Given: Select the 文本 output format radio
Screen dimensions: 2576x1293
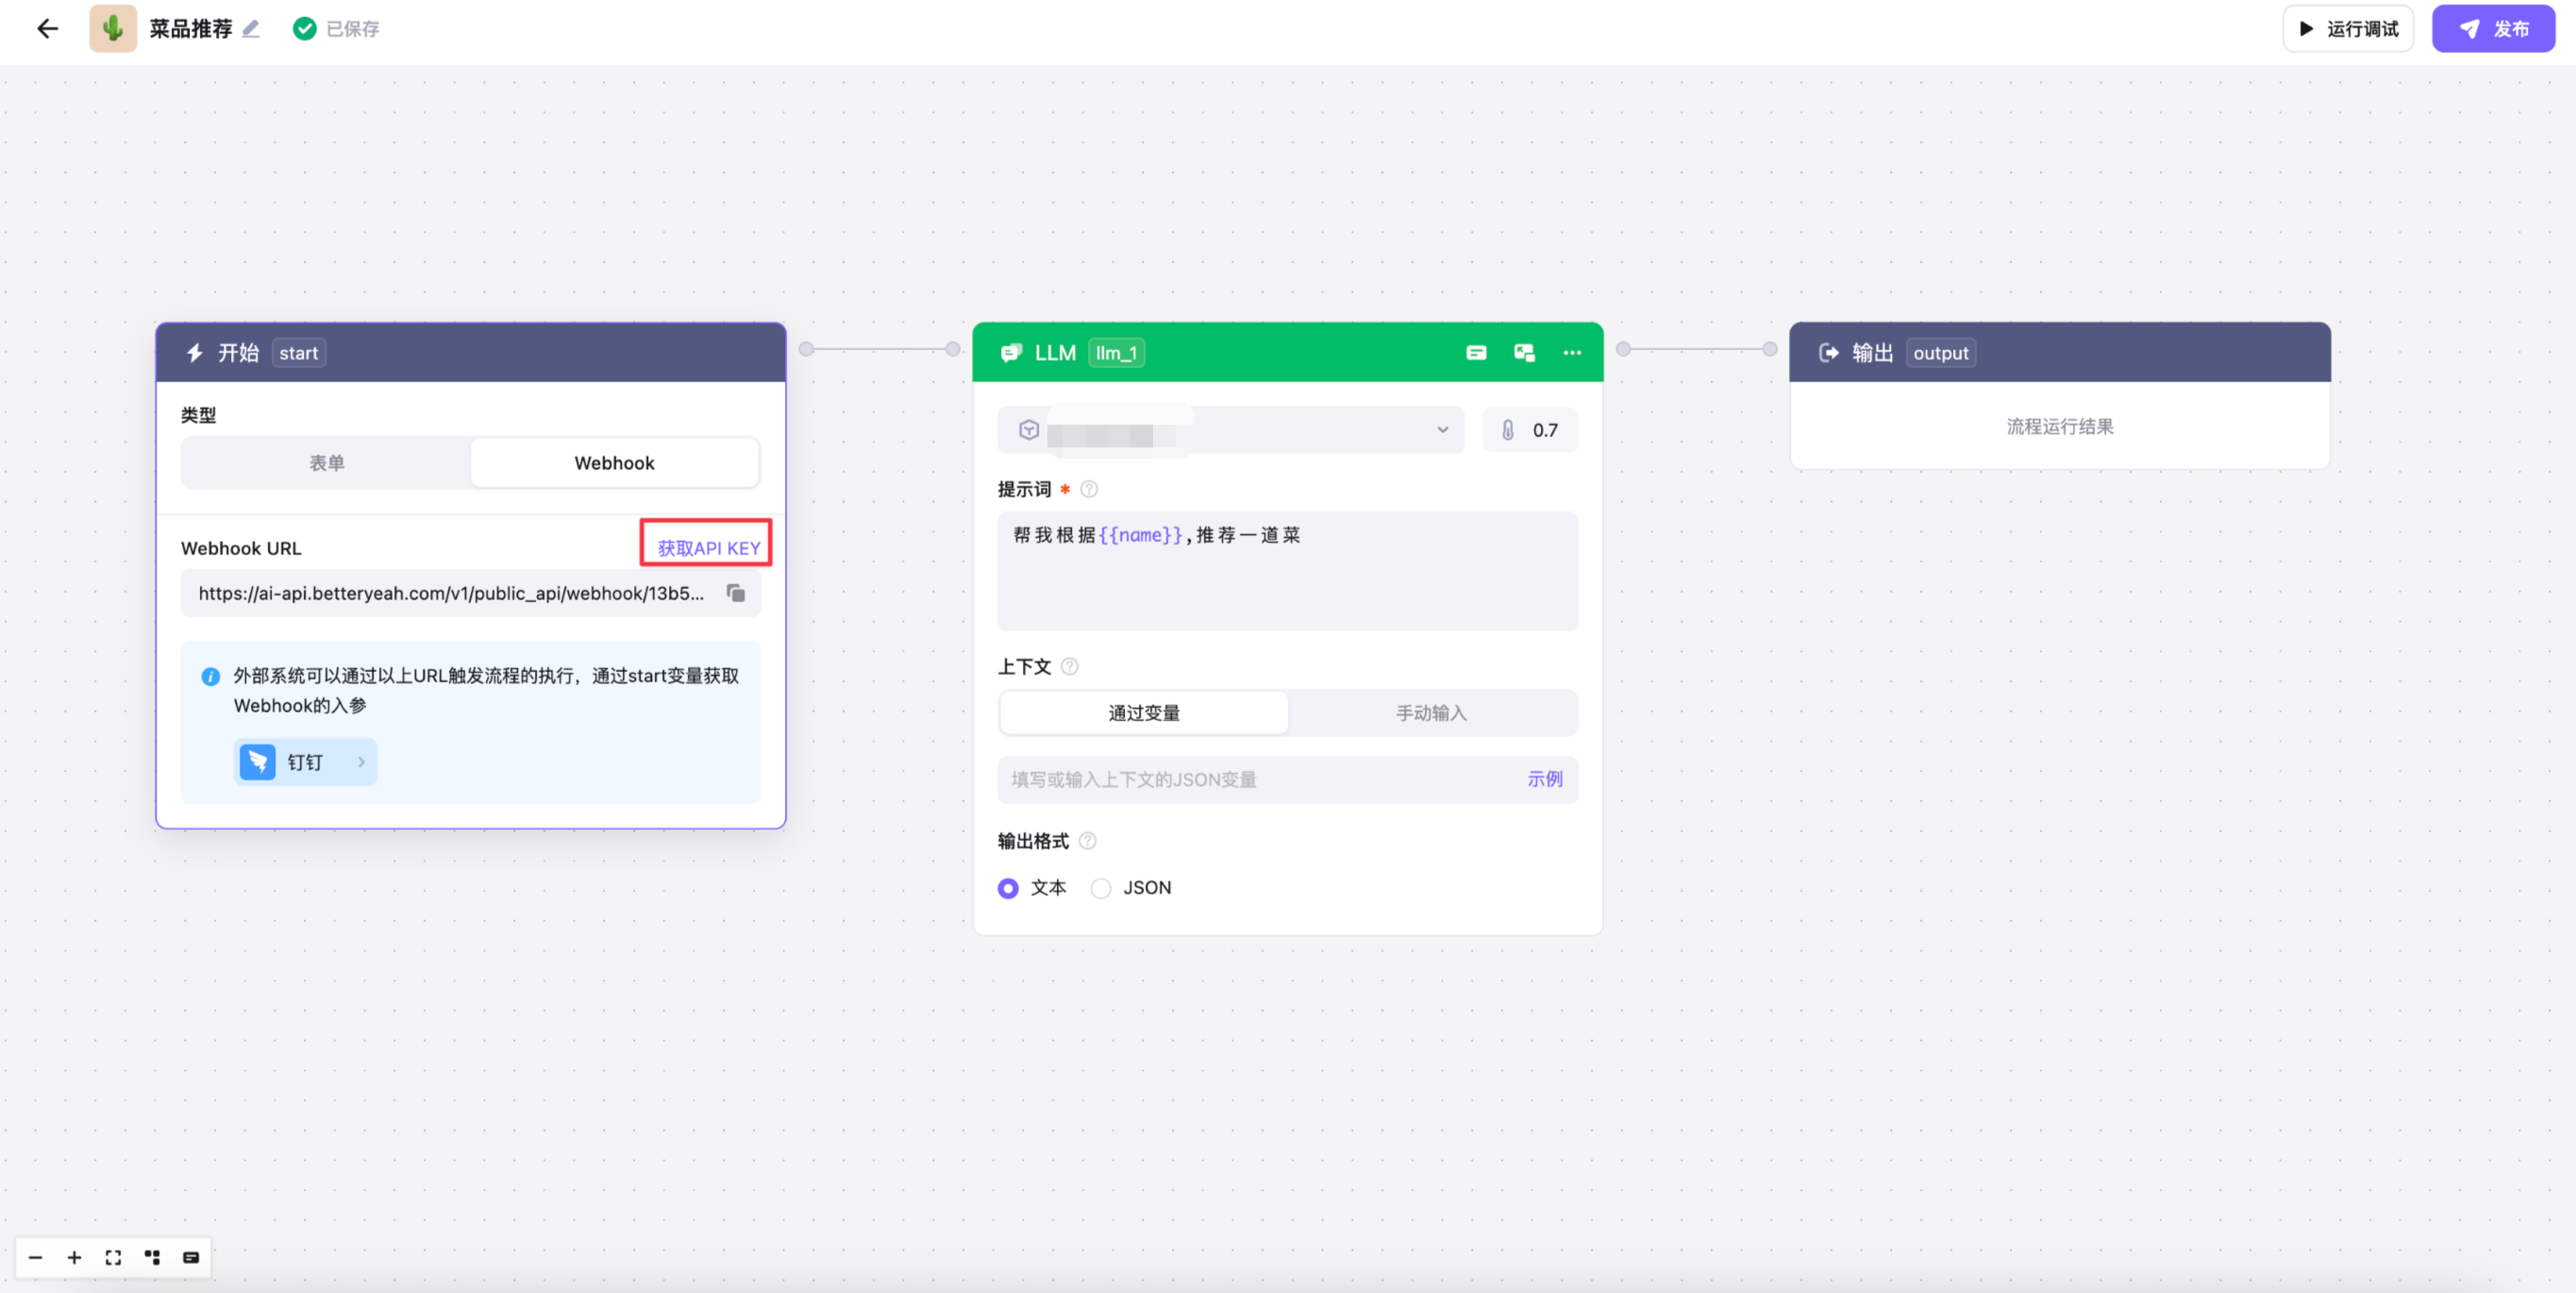Looking at the screenshot, I should click(x=1008, y=888).
